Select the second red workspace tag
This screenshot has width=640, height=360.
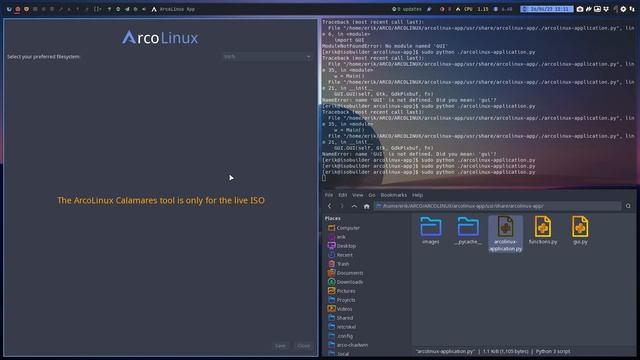(18, 9)
